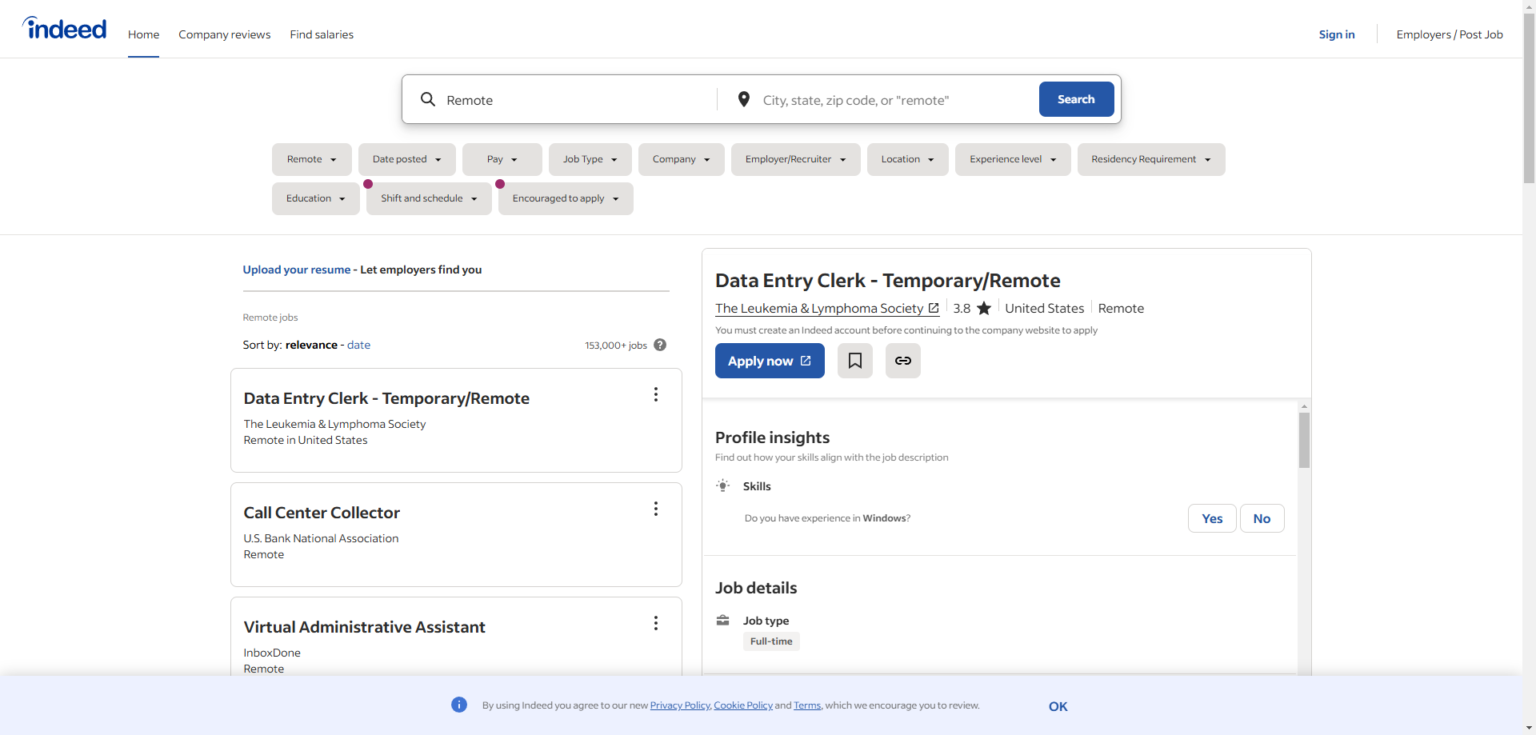Open the Upload your resume link
The image size is (1536, 735).
click(296, 269)
